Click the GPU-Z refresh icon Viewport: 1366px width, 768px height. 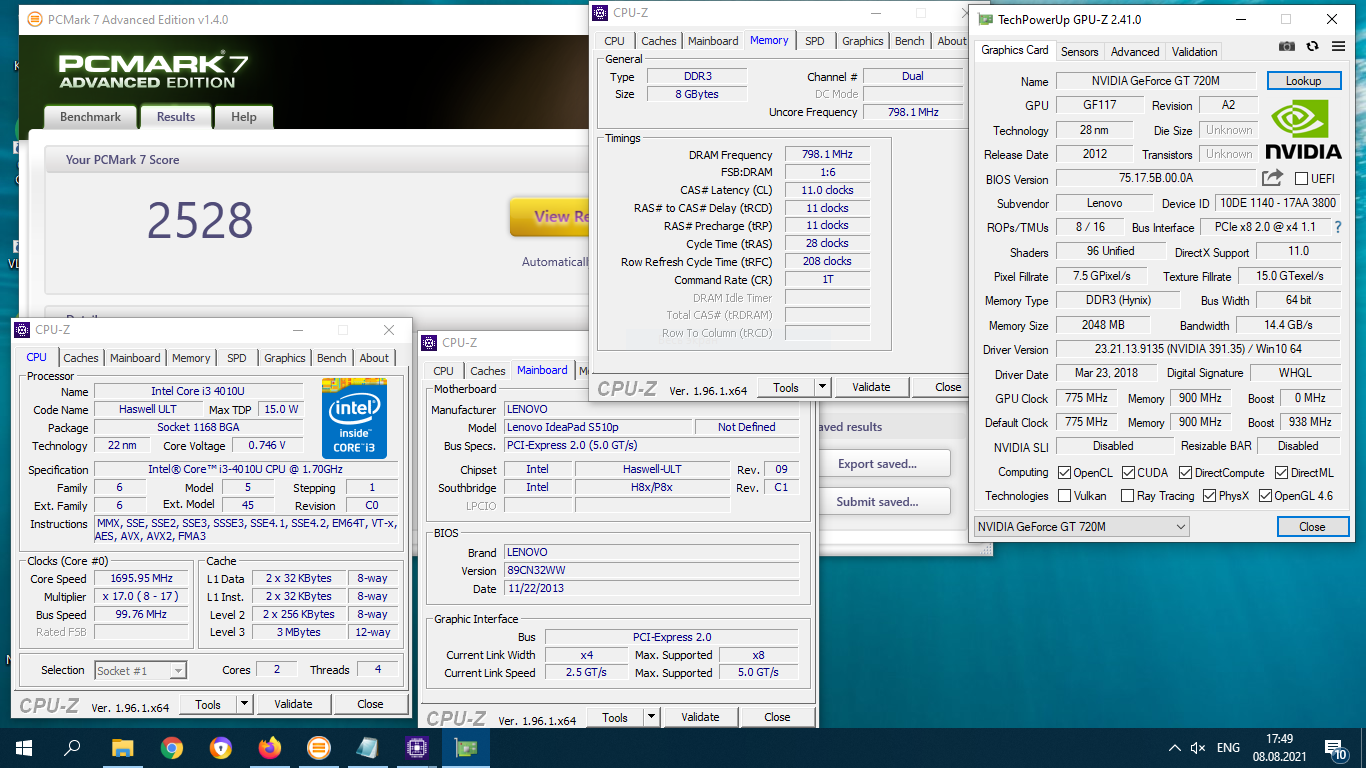point(1312,47)
